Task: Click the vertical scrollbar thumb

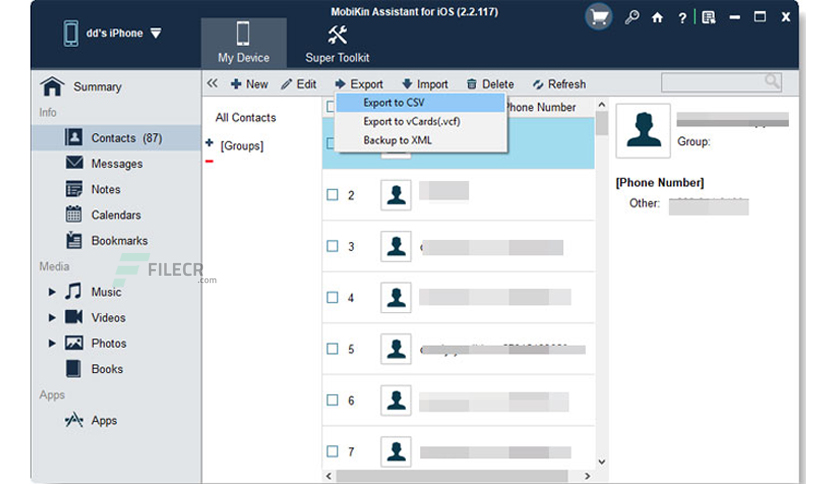Action: [x=601, y=123]
